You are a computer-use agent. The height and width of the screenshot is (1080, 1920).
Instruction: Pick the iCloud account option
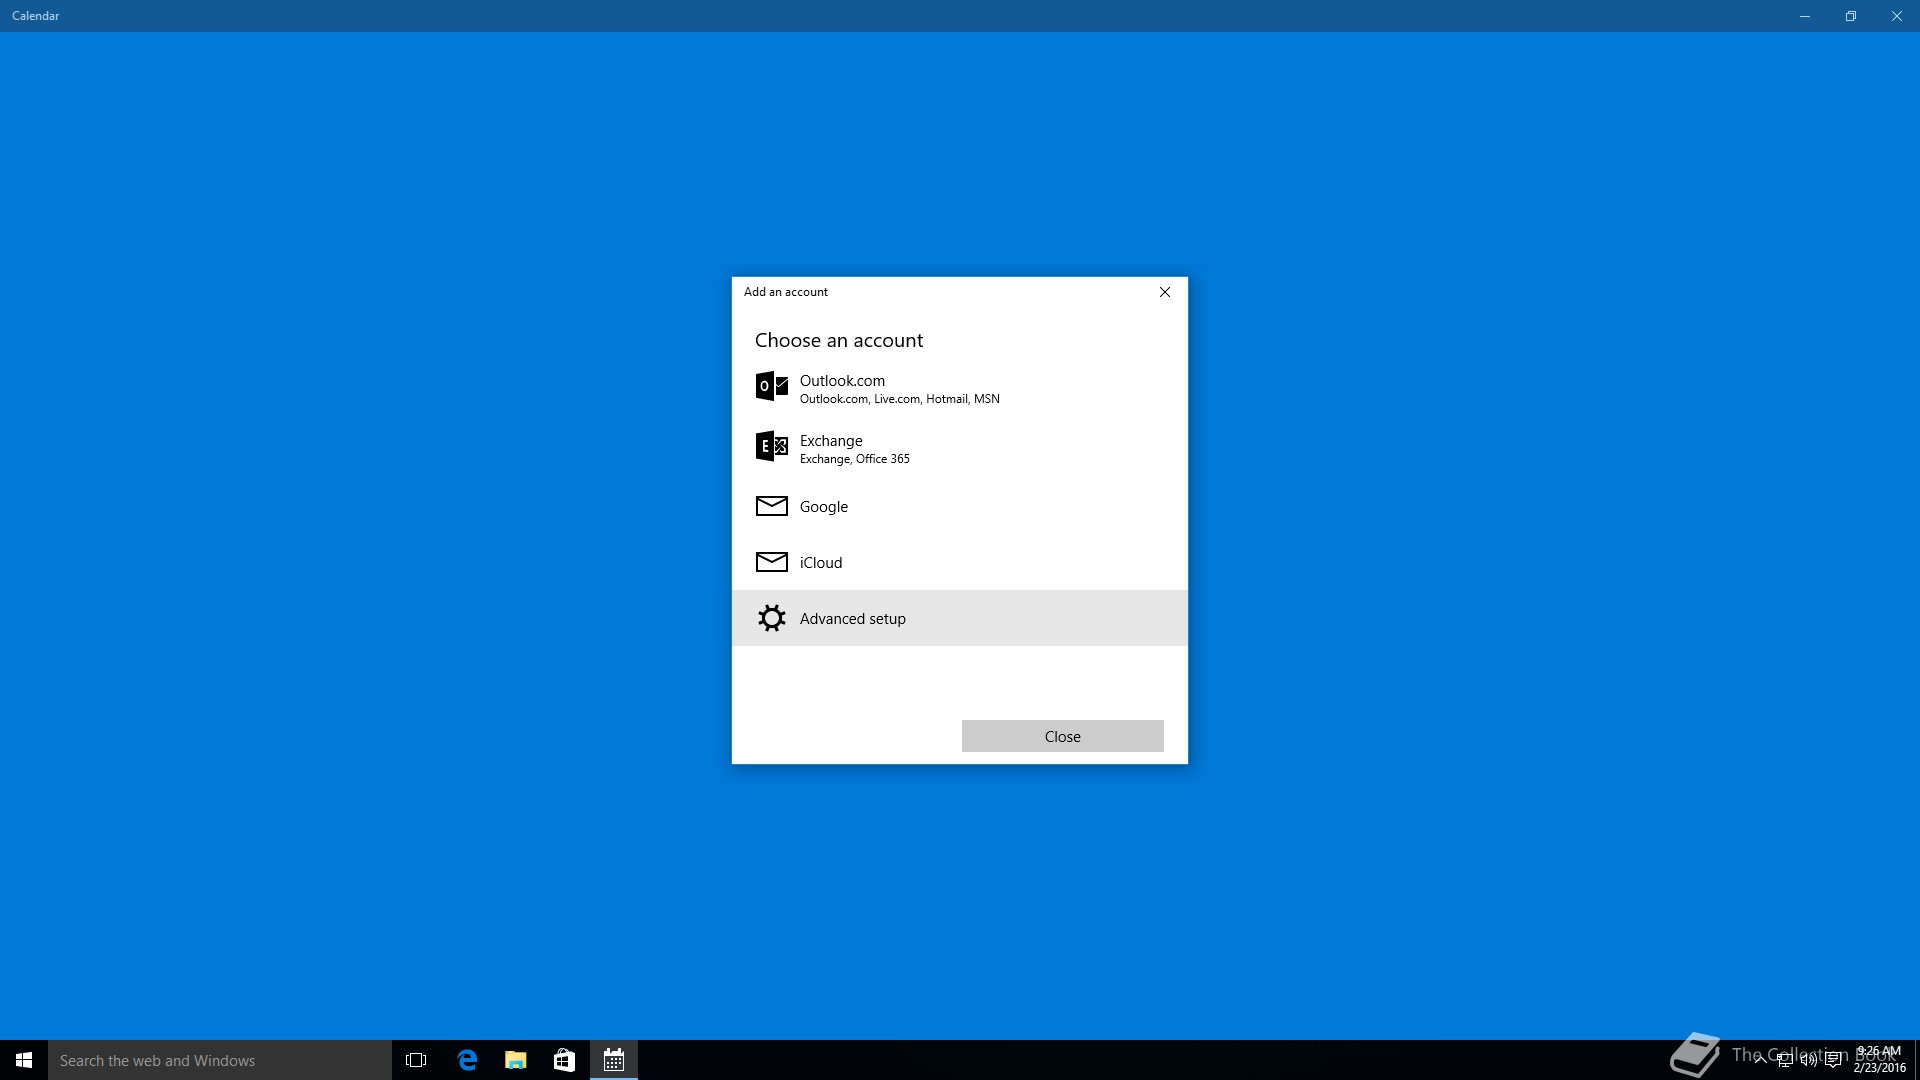pyautogui.click(x=959, y=562)
